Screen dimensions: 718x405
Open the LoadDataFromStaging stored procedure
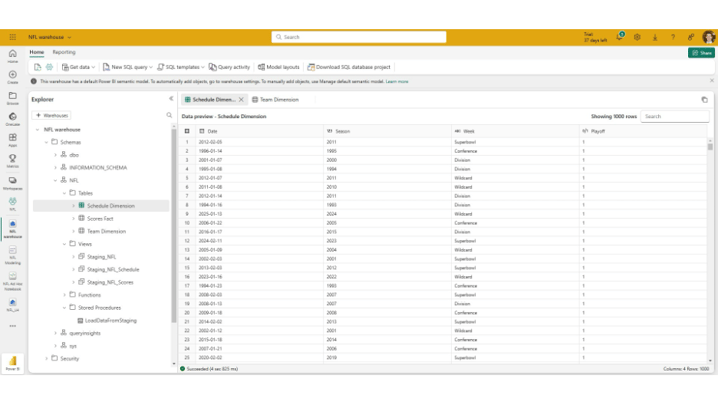tap(110, 321)
